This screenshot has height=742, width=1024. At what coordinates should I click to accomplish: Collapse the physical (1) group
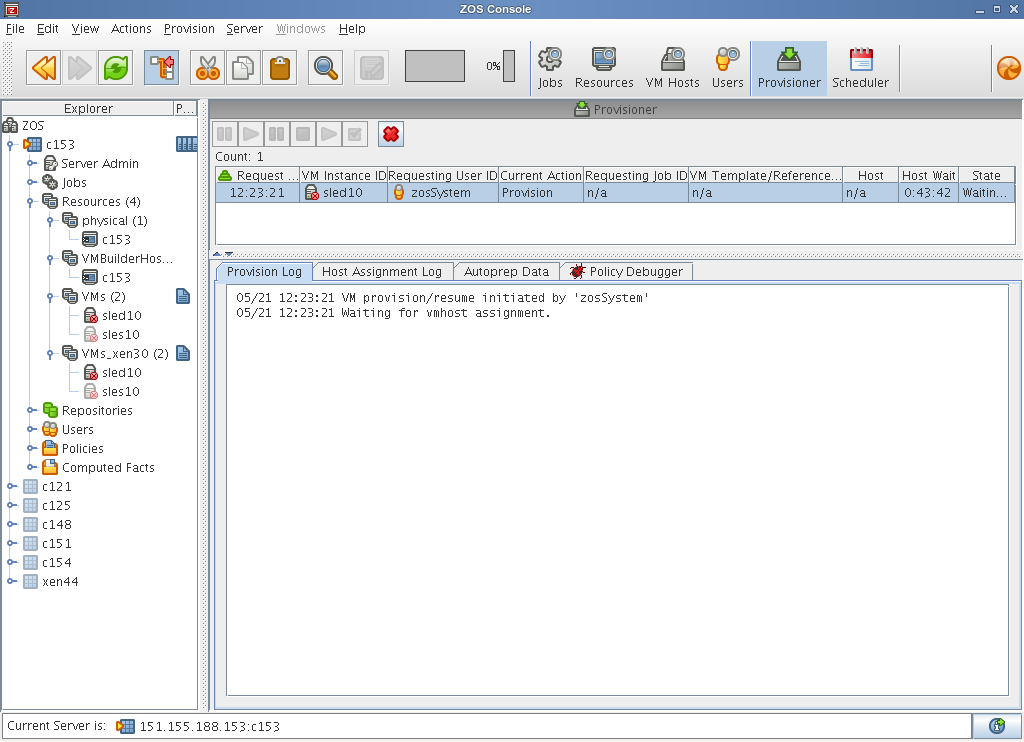pyautogui.click(x=50, y=221)
